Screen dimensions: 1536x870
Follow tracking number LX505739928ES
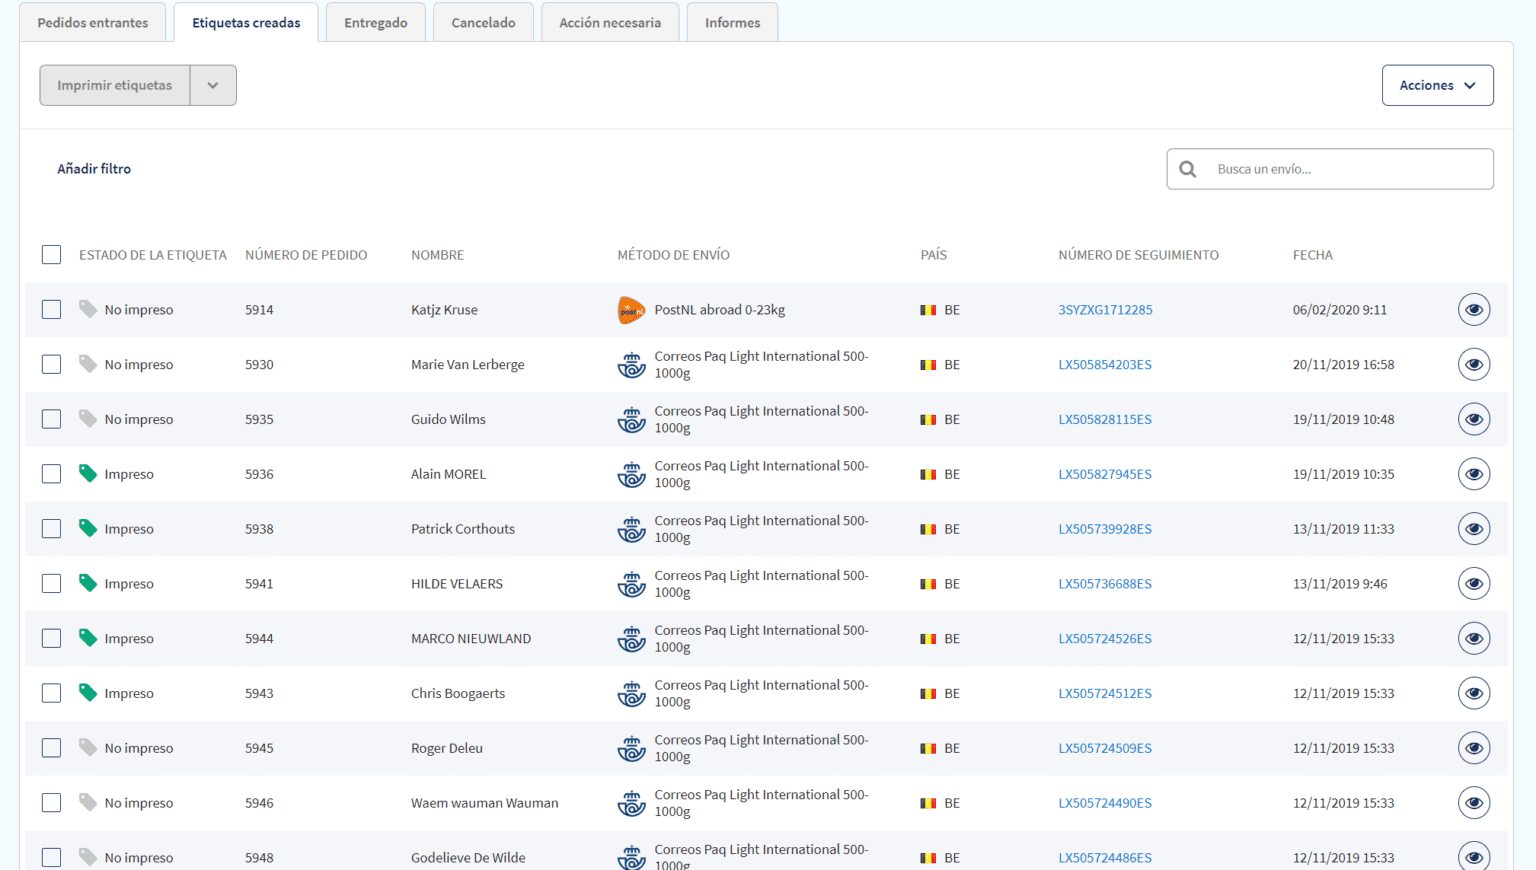[x=1105, y=529]
